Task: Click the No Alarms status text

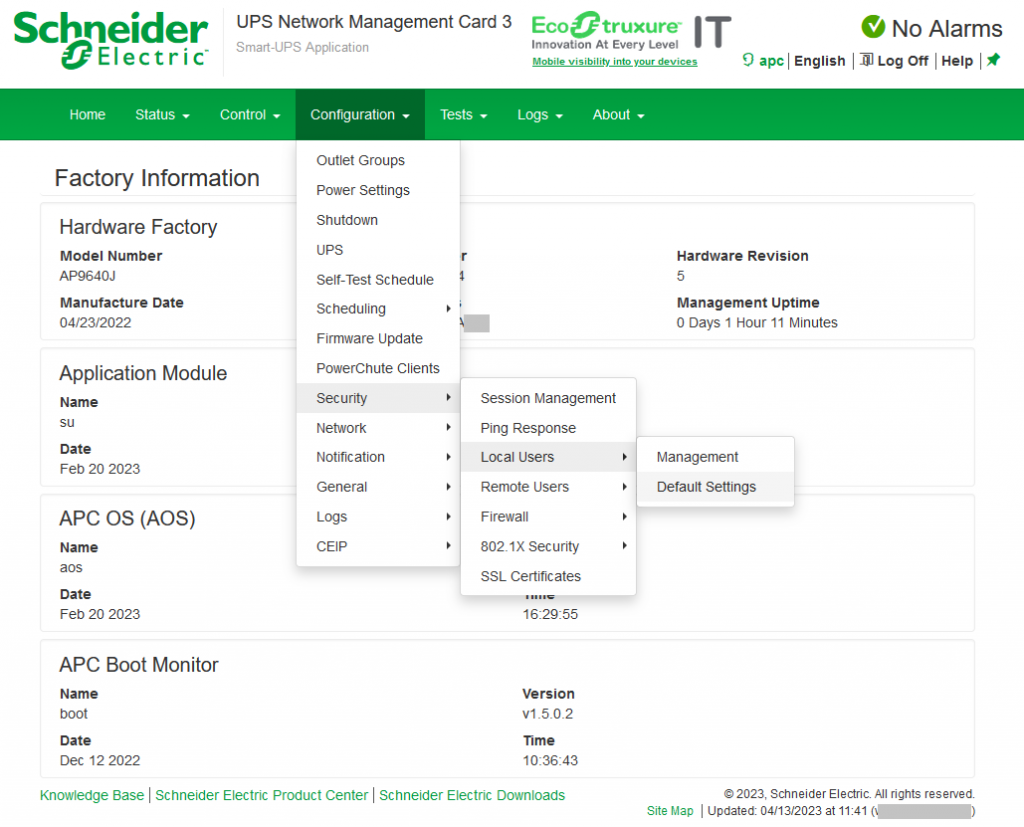Action: tap(947, 29)
